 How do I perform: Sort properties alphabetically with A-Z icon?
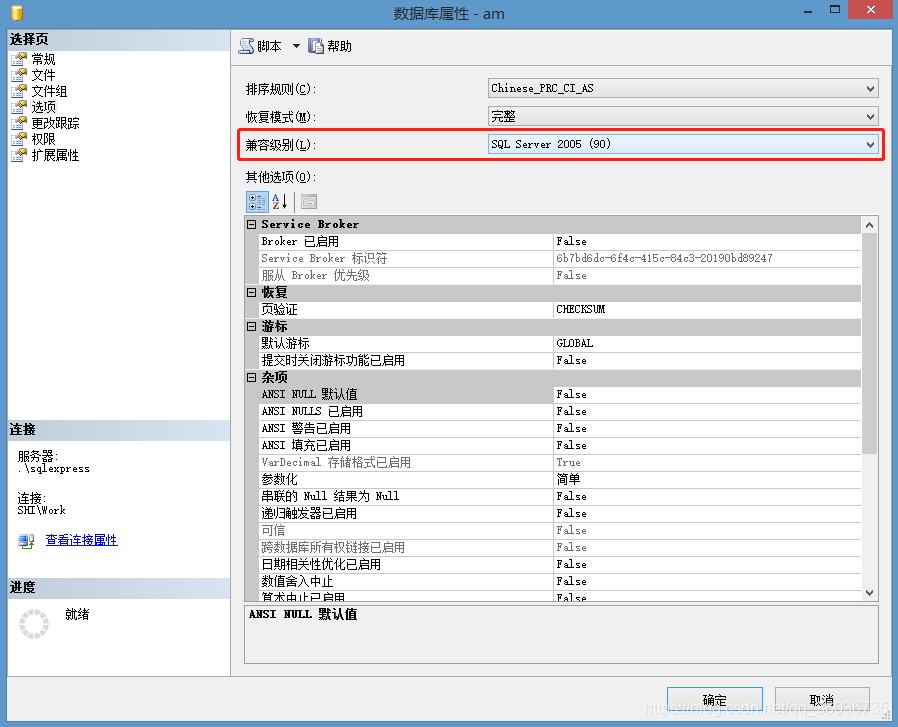click(x=280, y=201)
